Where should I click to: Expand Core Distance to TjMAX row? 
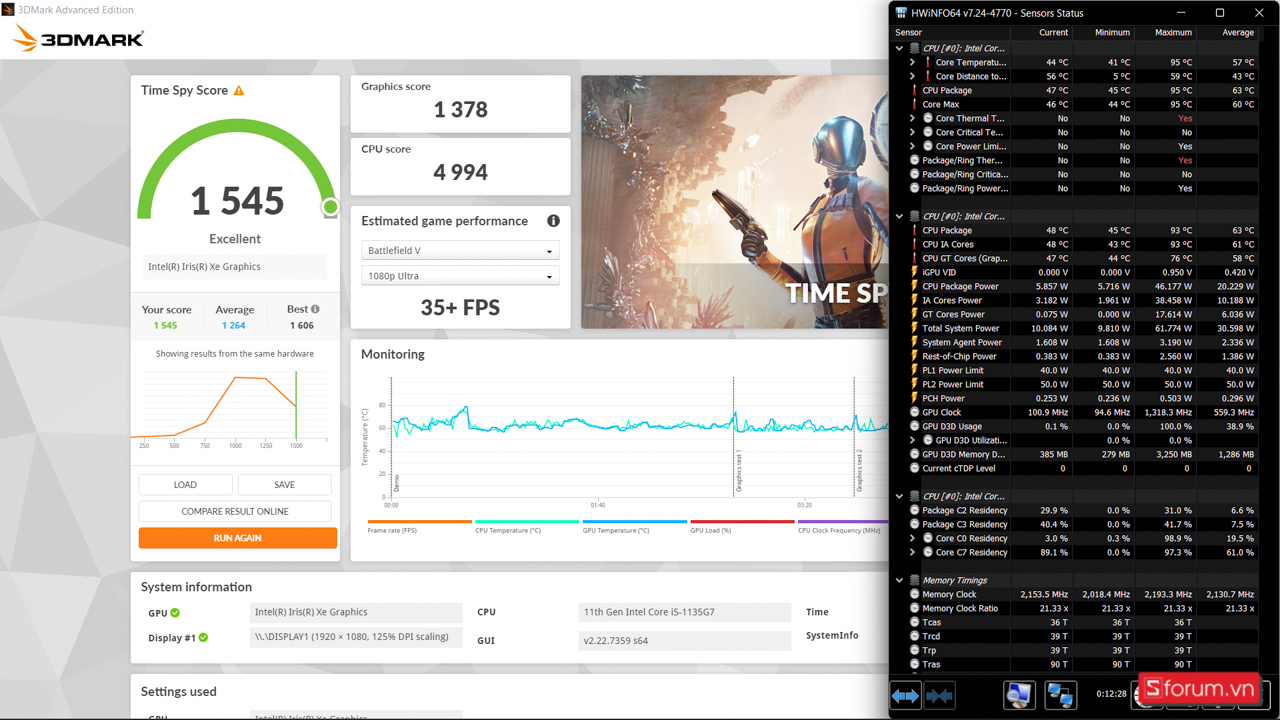coord(913,76)
